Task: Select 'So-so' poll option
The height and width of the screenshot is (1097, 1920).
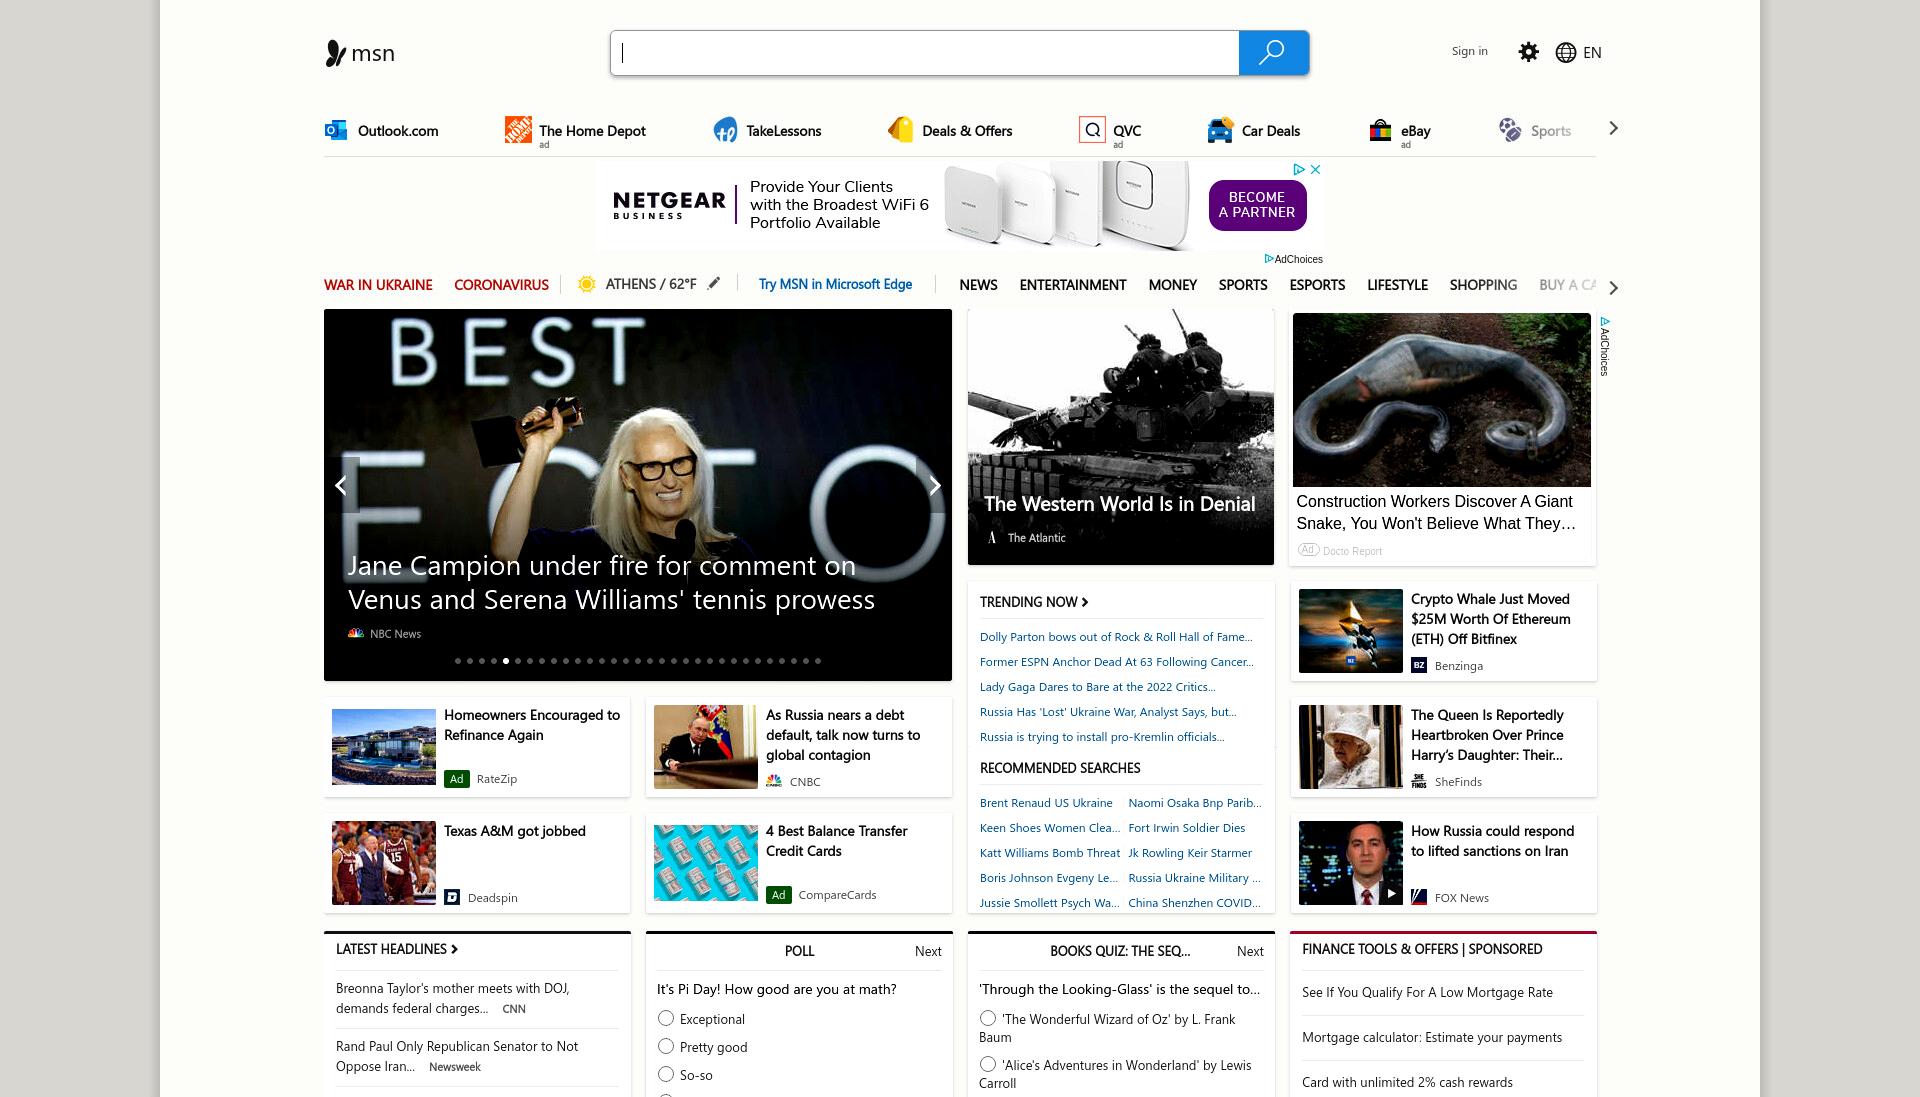Action: tap(666, 1074)
